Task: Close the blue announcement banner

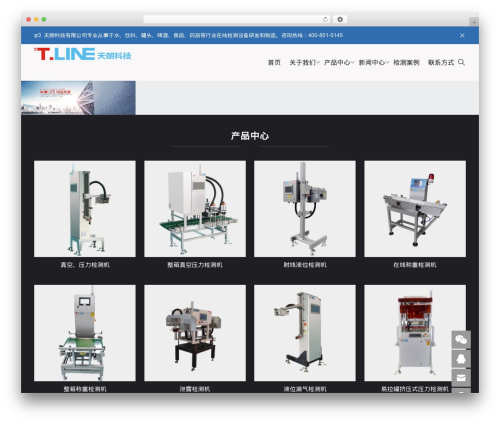Action: tap(462, 35)
